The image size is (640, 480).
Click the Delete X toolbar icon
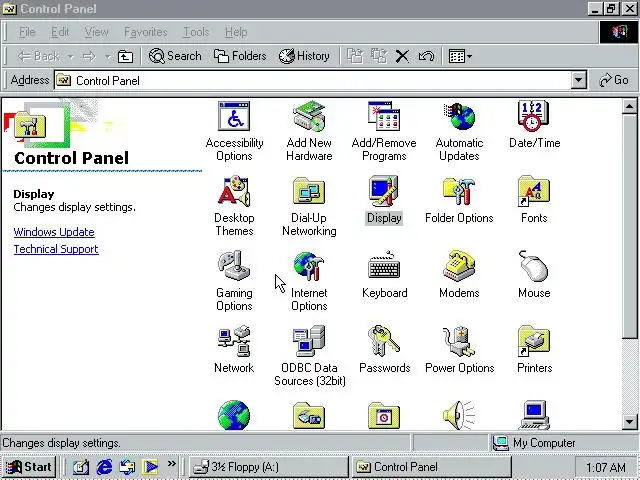click(x=402, y=56)
